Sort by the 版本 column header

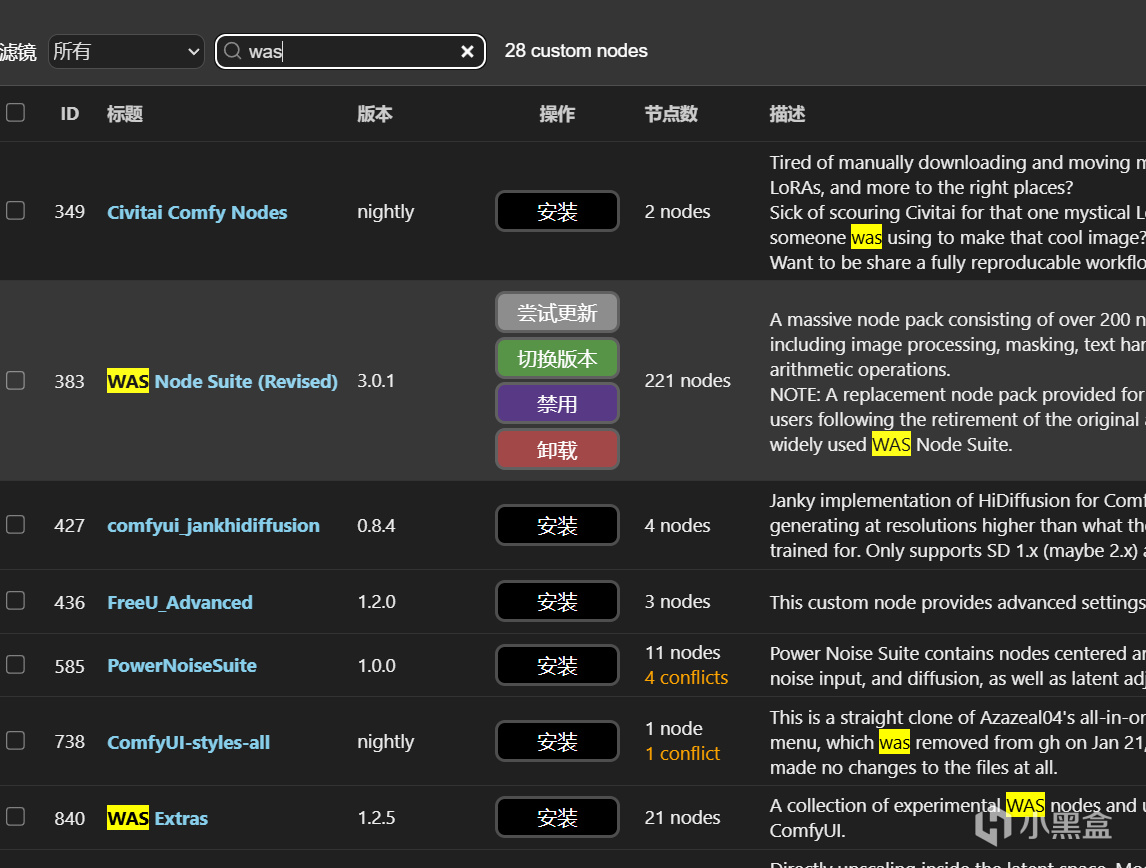[375, 114]
